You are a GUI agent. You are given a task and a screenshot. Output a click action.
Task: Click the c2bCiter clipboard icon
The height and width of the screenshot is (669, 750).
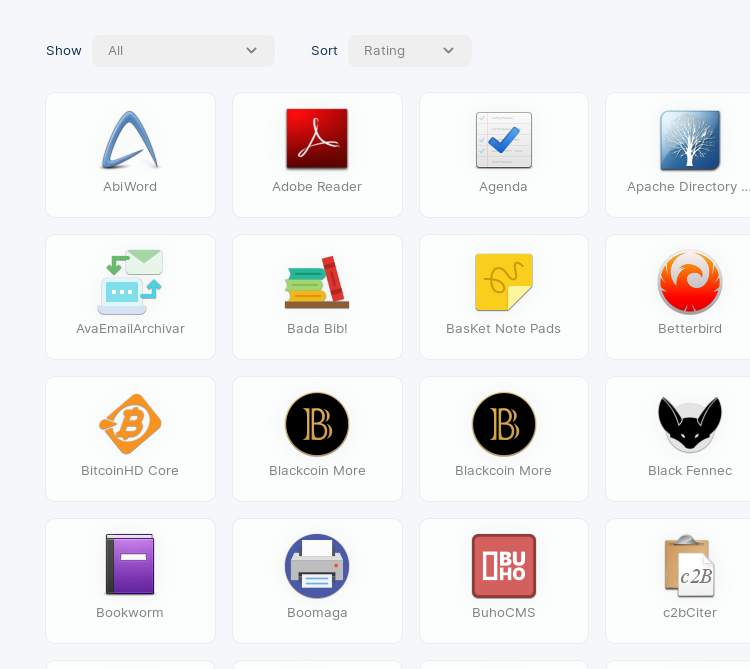[x=690, y=566]
